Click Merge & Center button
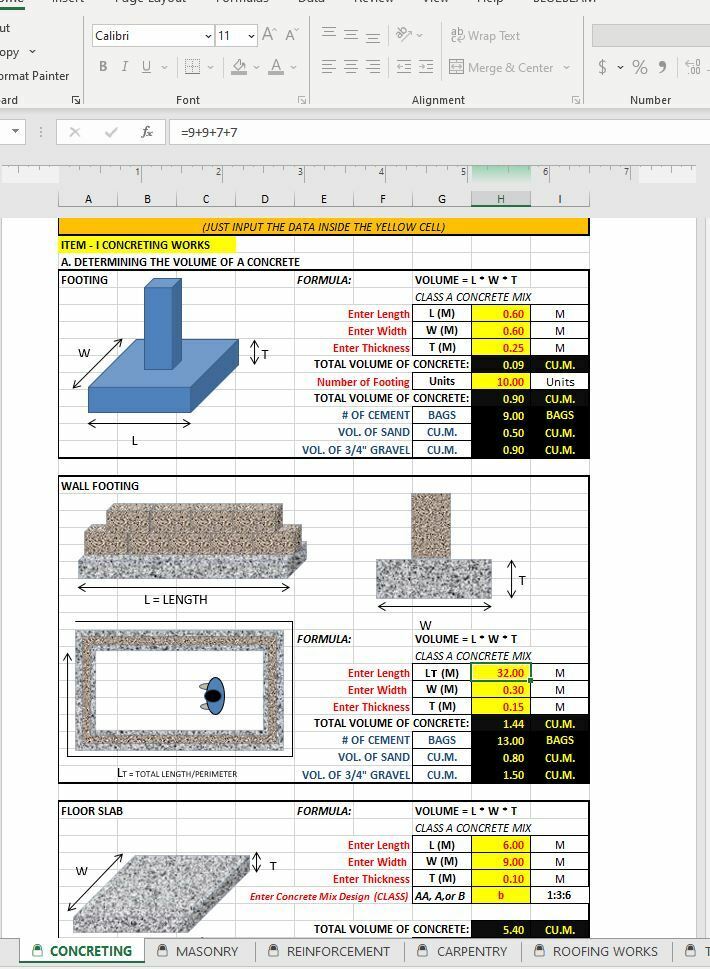 coord(501,67)
